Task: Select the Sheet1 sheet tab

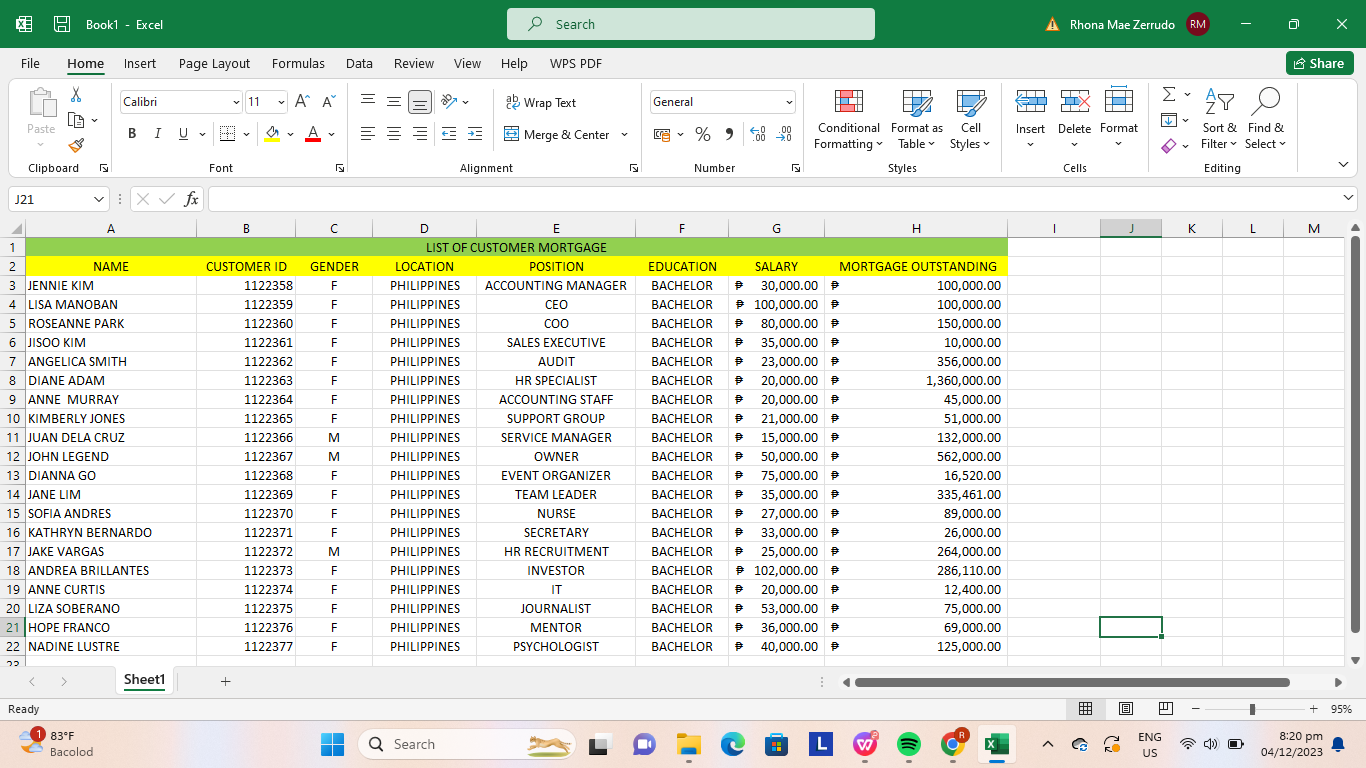Action: [x=144, y=680]
